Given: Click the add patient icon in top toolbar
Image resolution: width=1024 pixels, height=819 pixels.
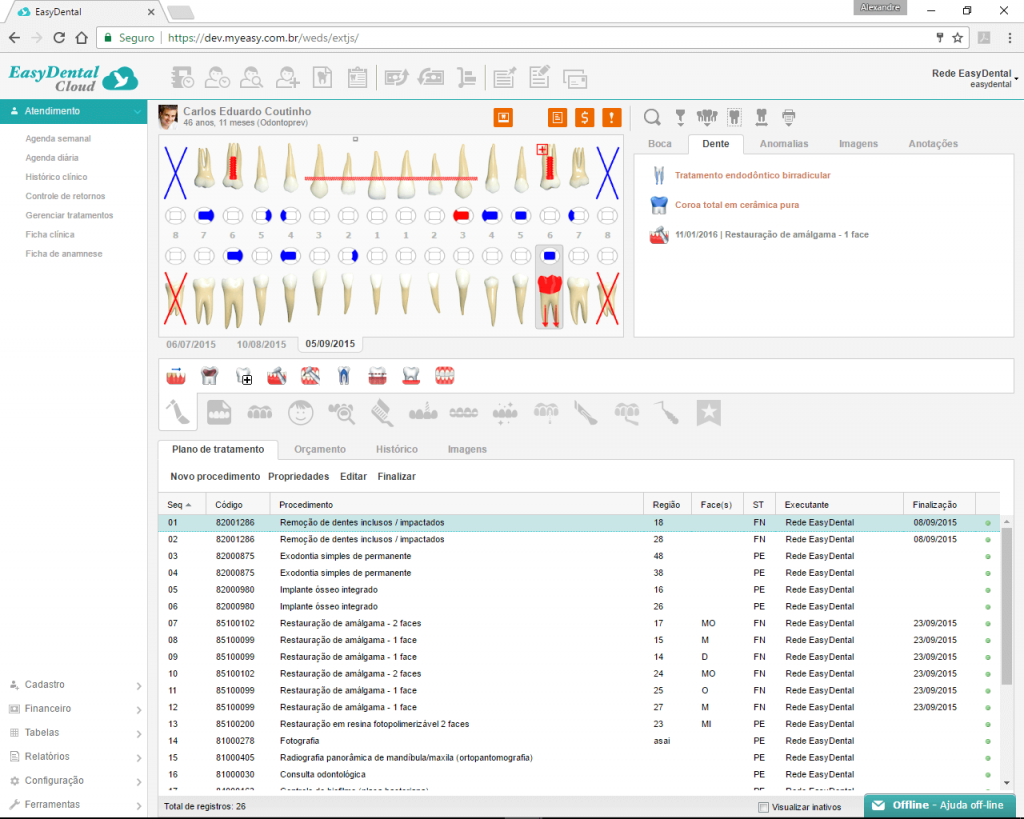Looking at the screenshot, I should [x=288, y=77].
